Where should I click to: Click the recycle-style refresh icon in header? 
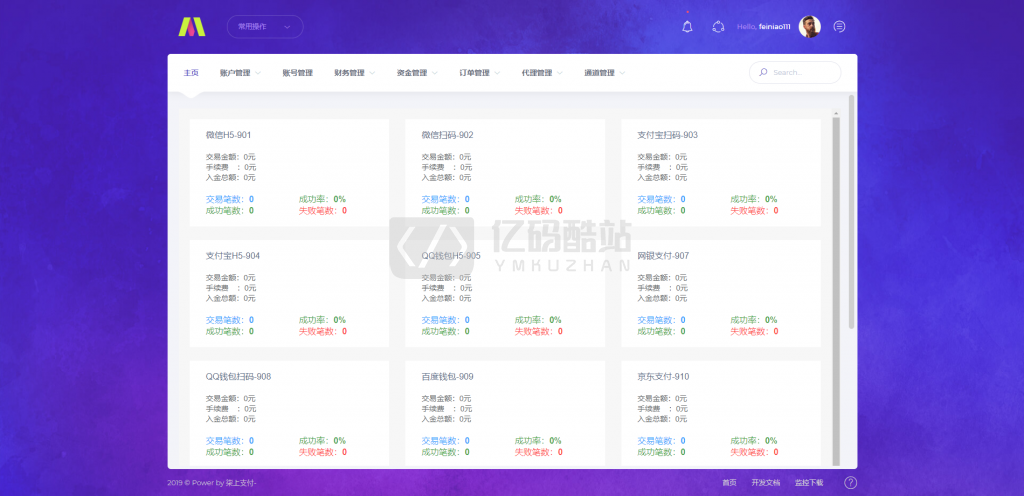click(x=718, y=27)
